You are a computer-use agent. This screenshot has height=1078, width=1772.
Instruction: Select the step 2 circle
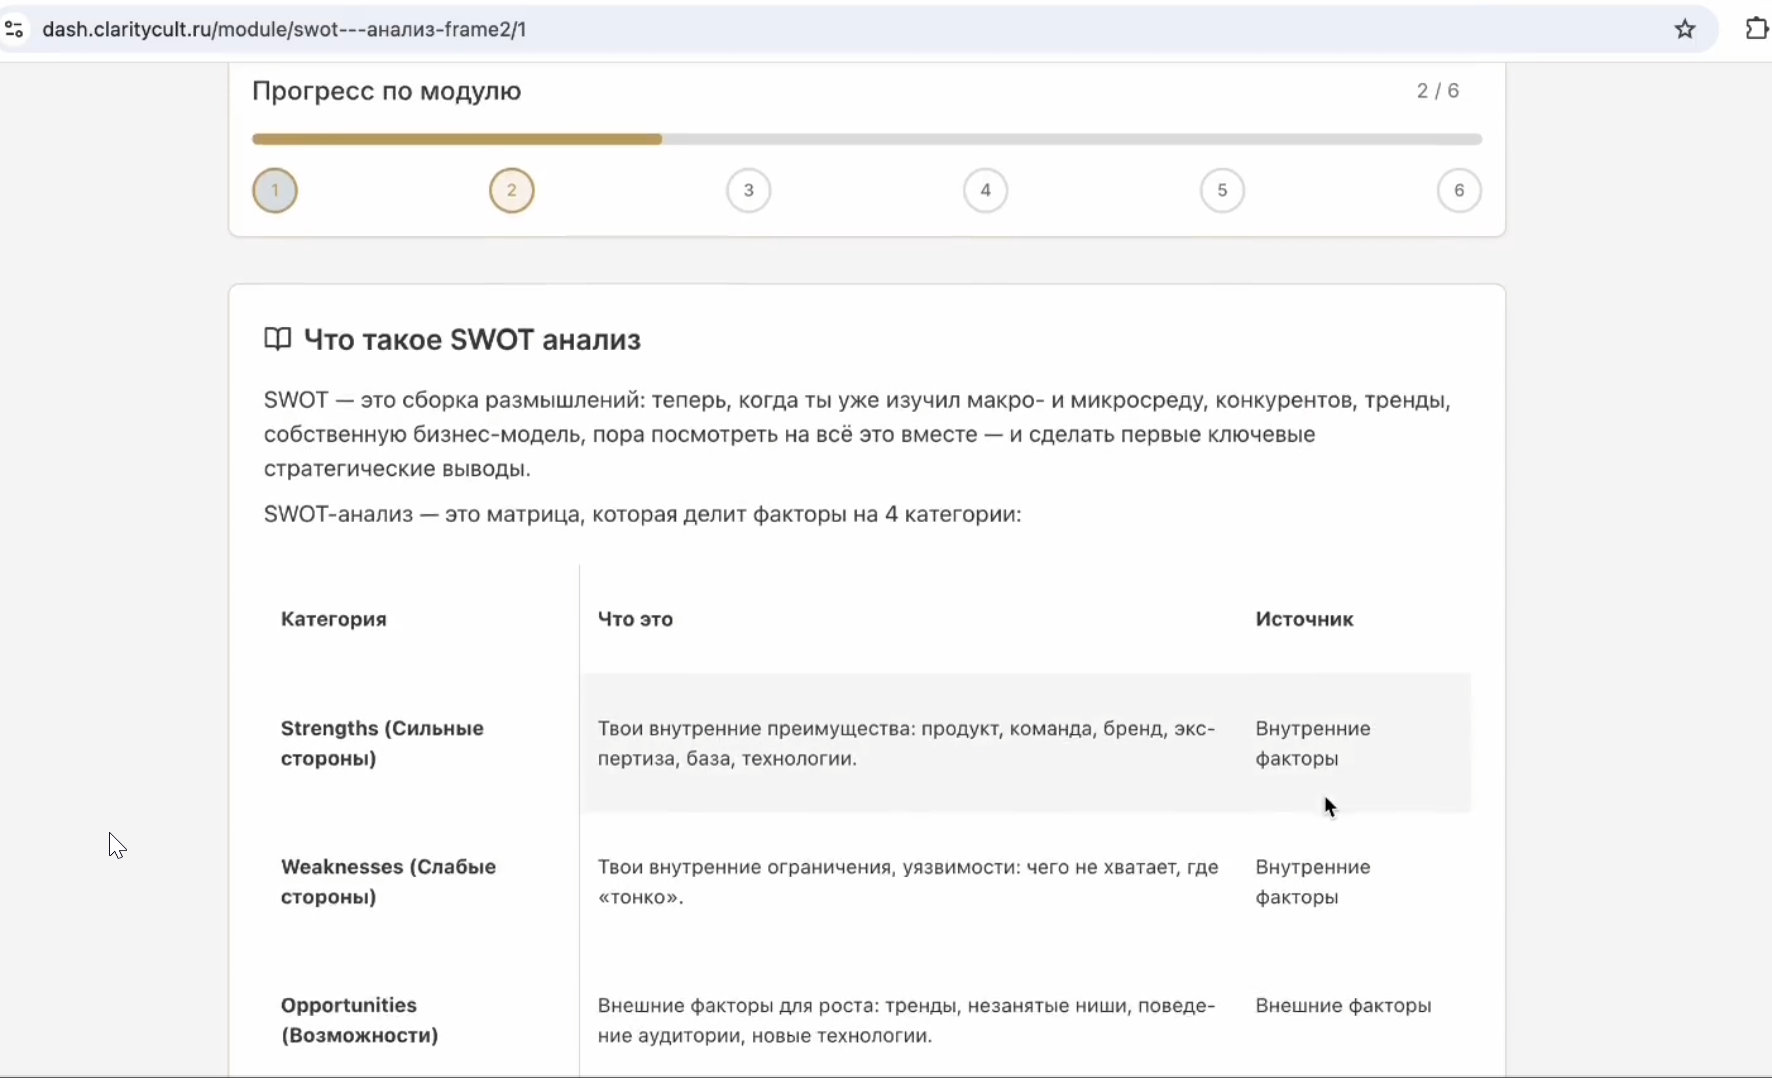(x=512, y=191)
